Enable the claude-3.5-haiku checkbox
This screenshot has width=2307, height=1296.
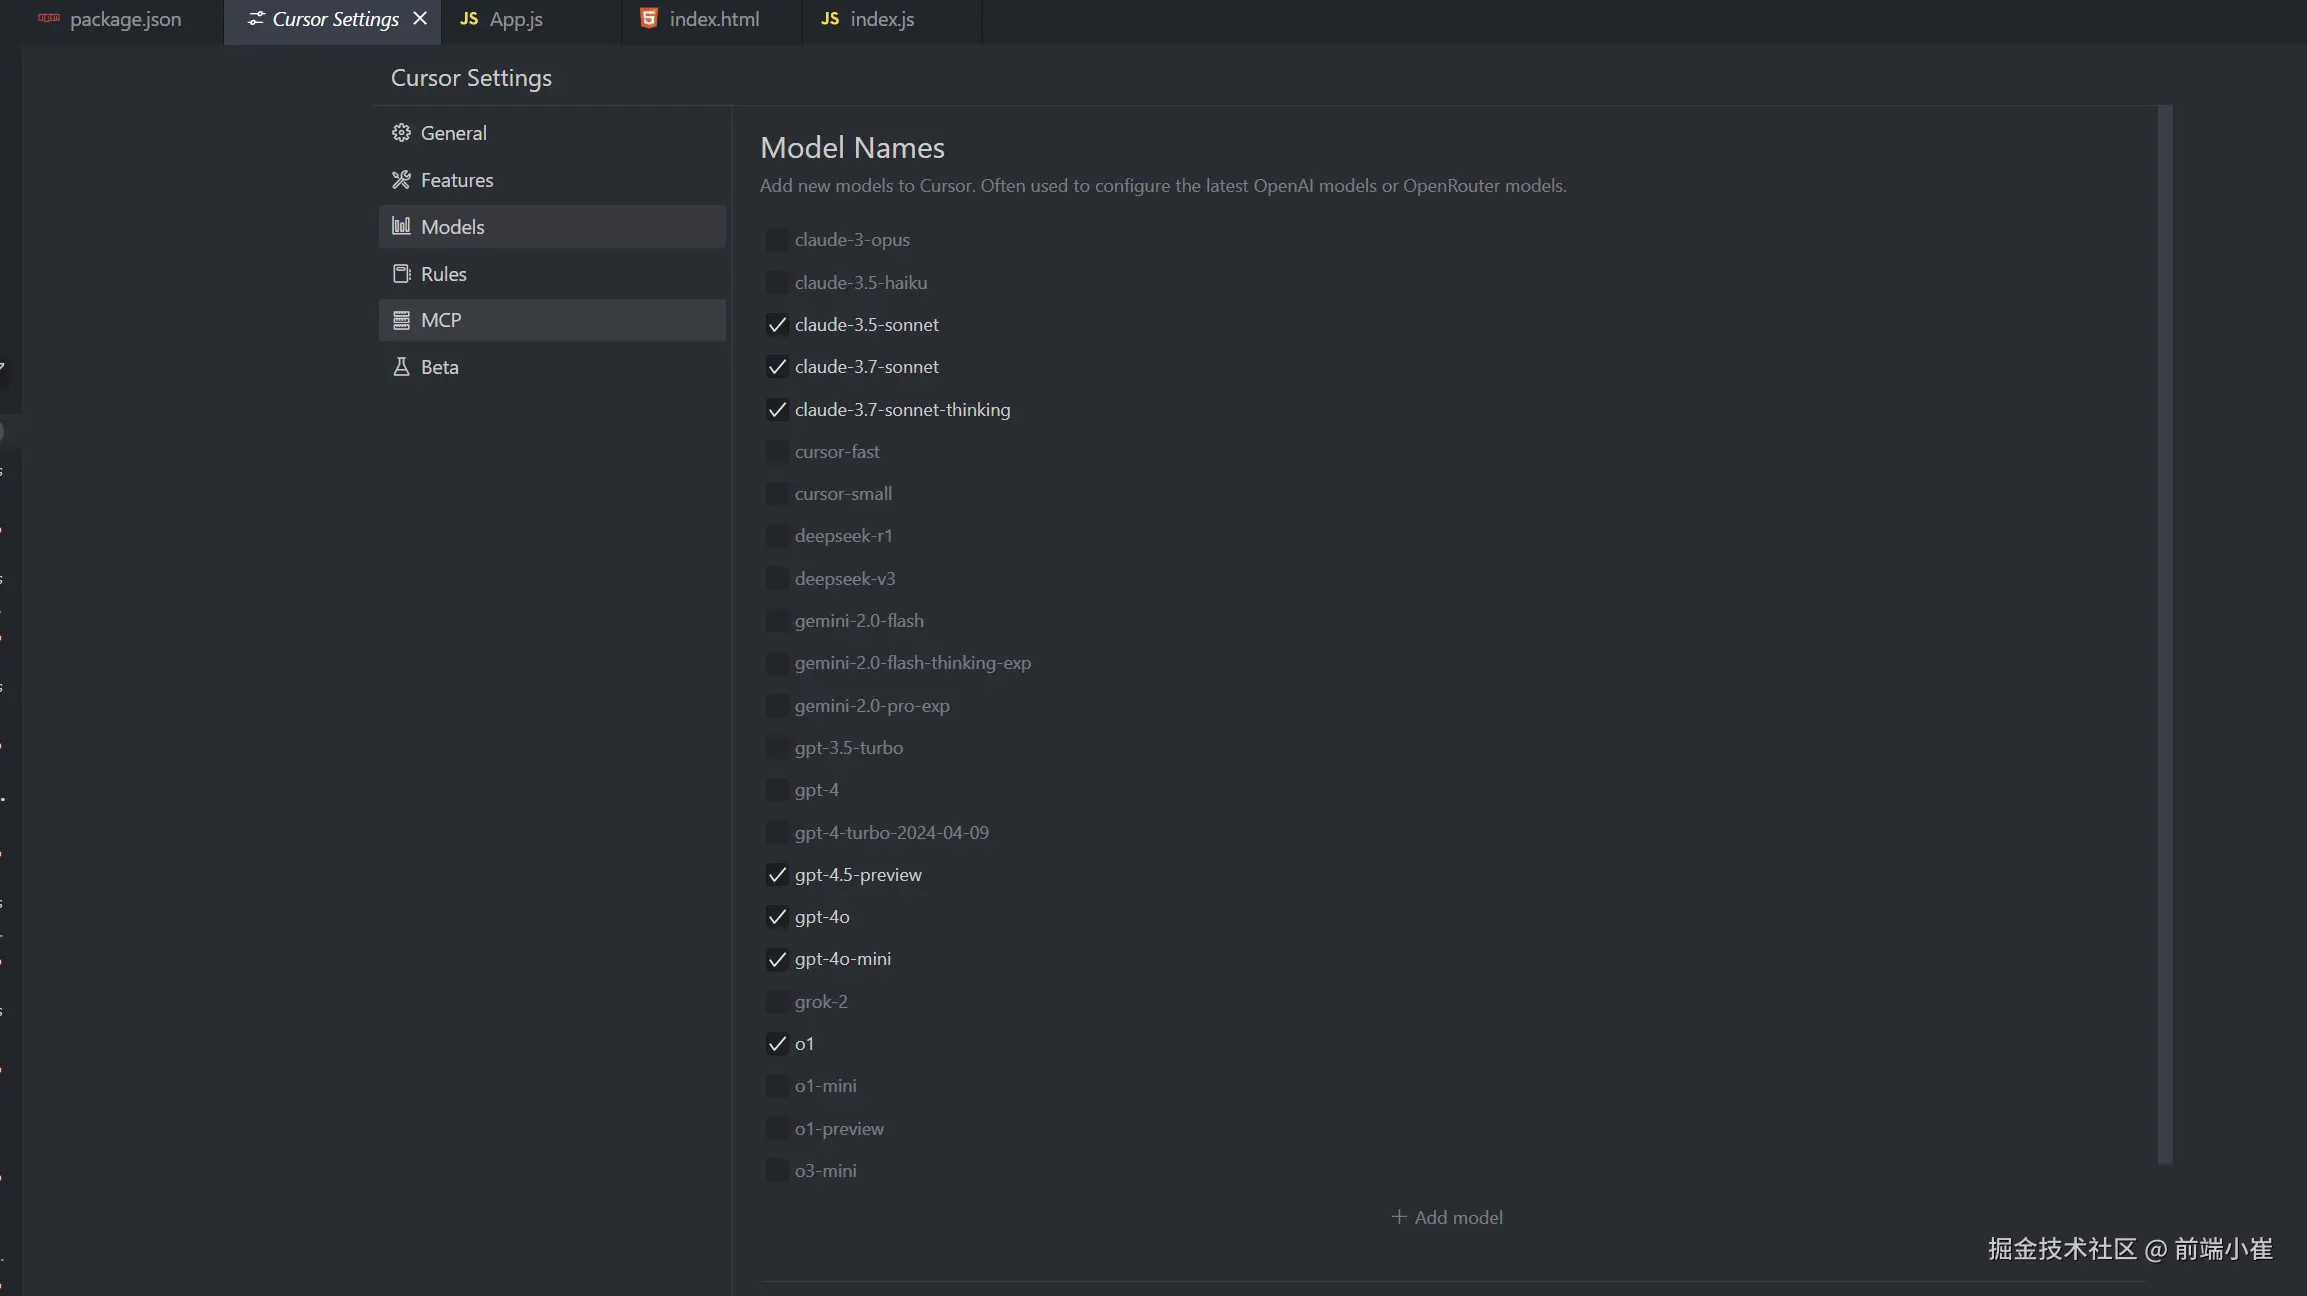coord(776,283)
